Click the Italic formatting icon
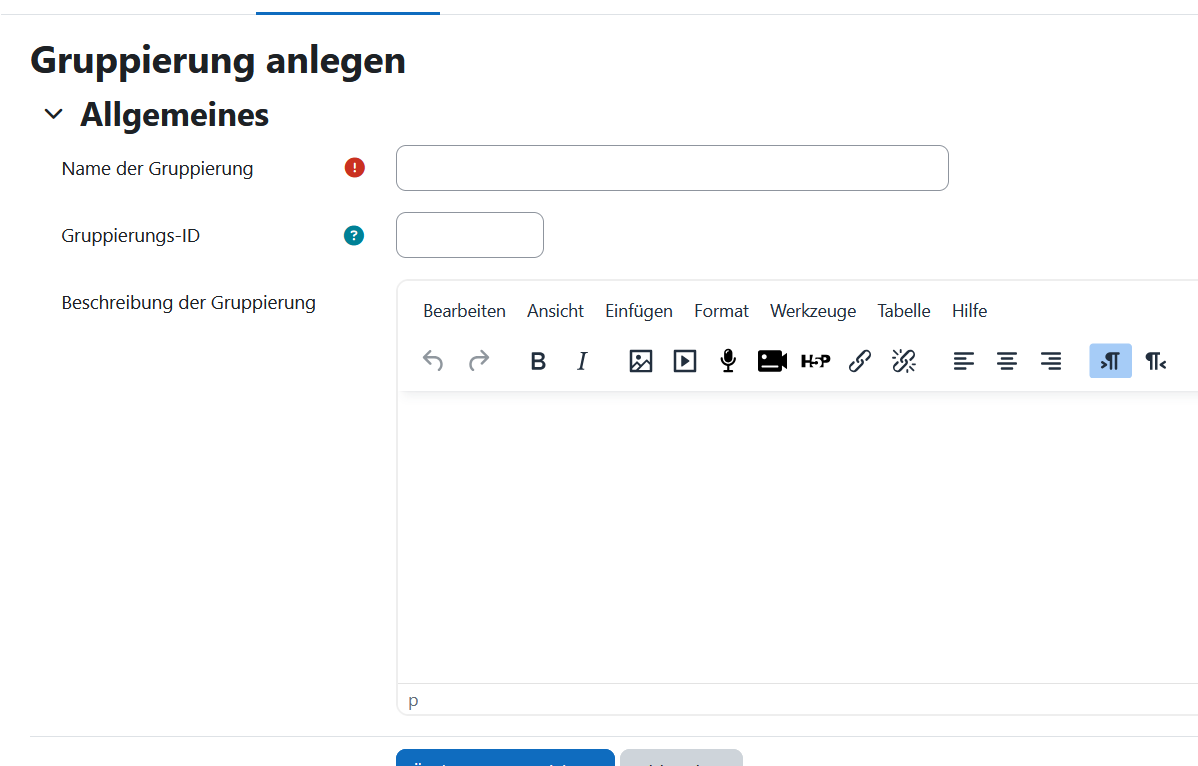Viewport: 1198px width, 766px height. [582, 361]
